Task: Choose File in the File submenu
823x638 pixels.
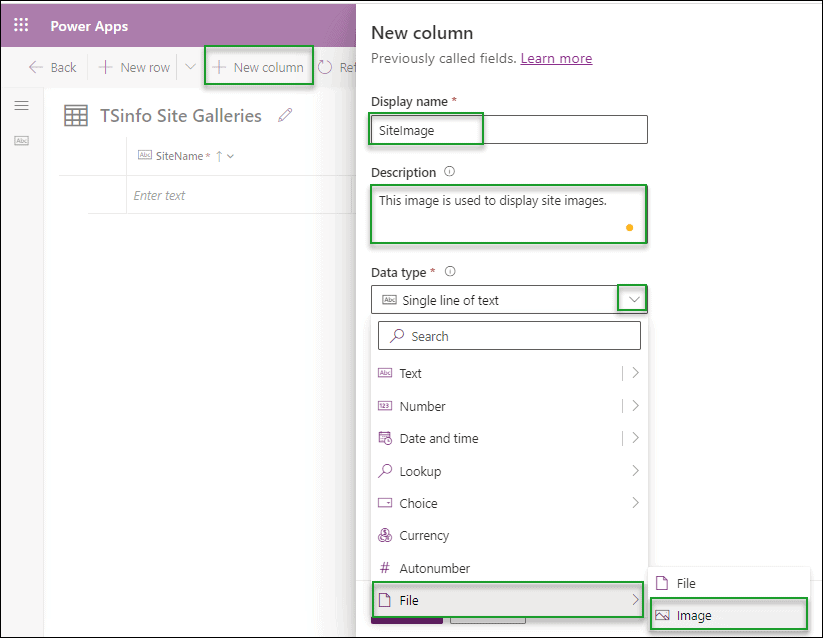Action: tap(729, 583)
